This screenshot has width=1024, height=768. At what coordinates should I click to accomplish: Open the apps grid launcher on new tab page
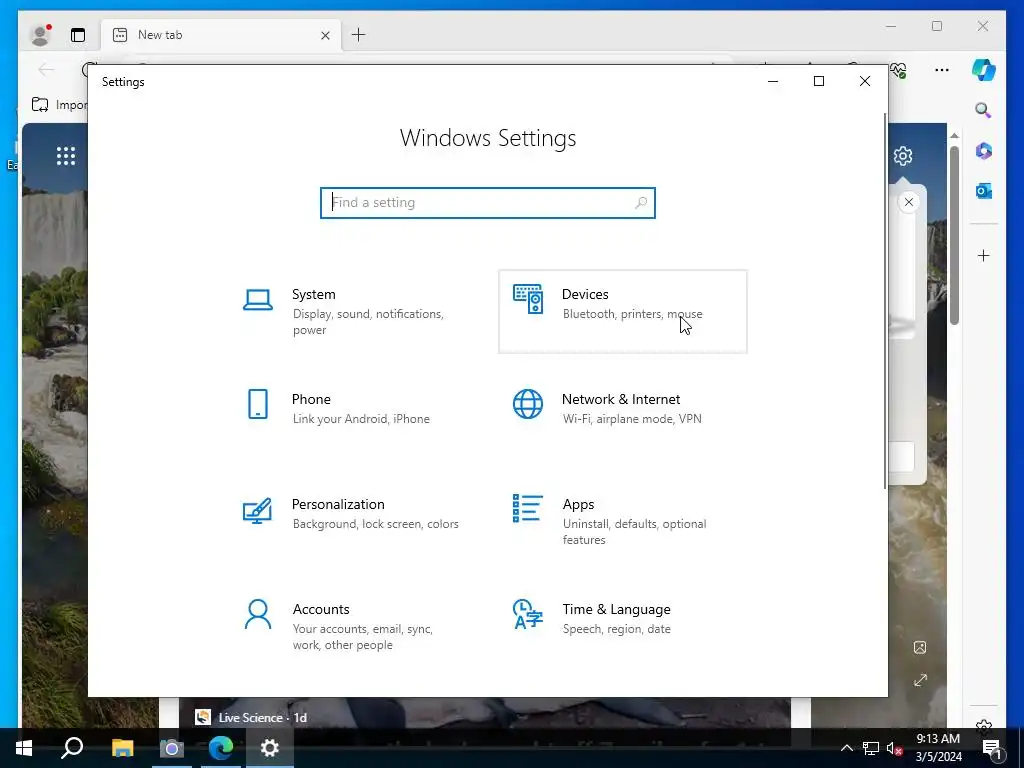[x=66, y=156]
